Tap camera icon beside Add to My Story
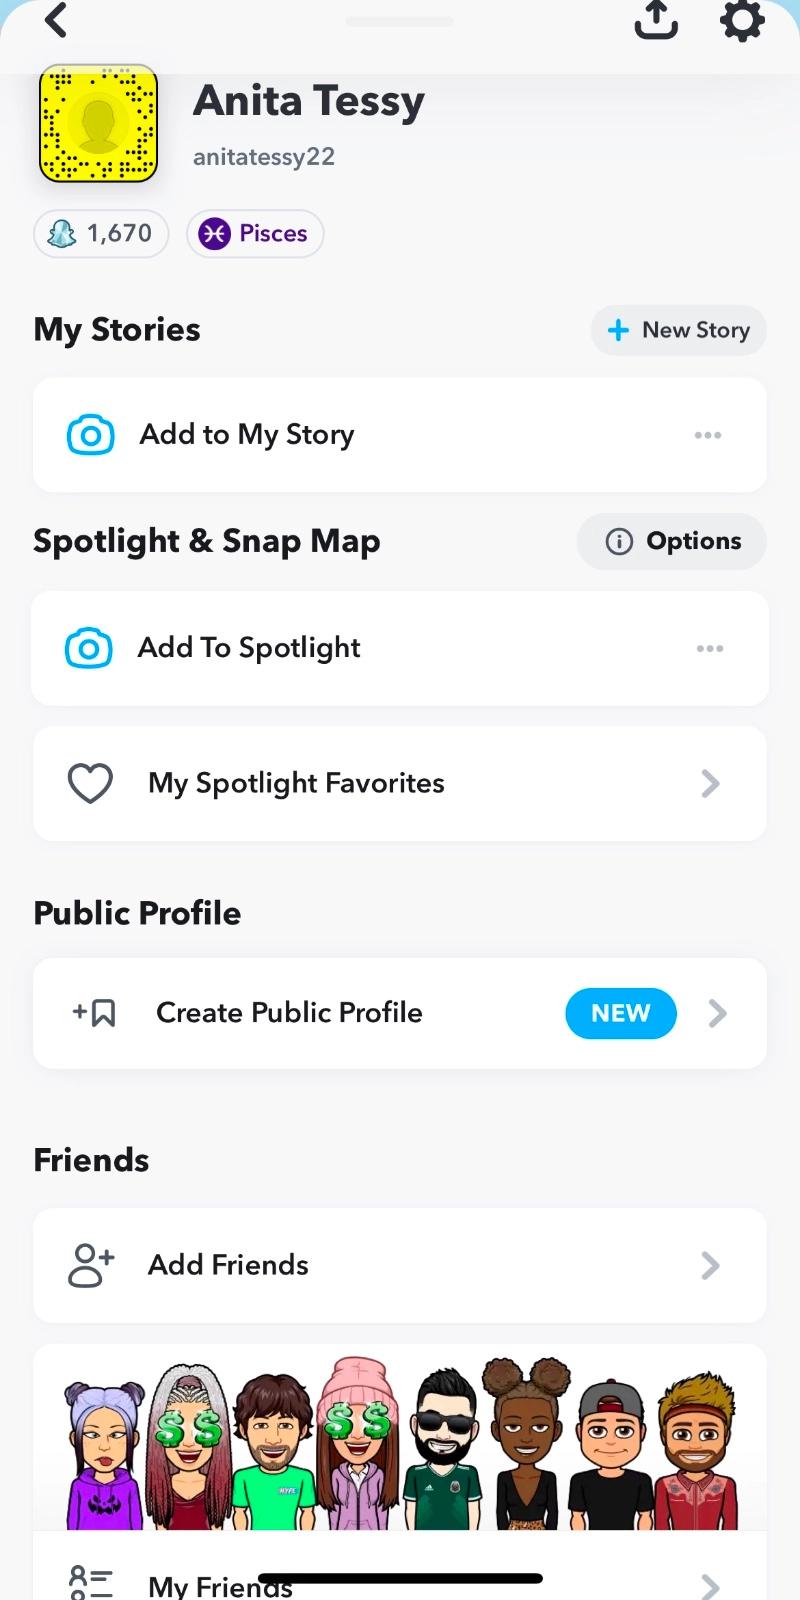 tap(90, 435)
